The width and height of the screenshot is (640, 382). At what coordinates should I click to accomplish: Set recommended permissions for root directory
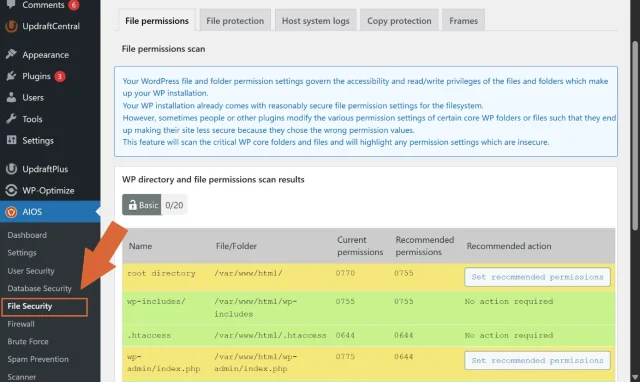coord(537,277)
